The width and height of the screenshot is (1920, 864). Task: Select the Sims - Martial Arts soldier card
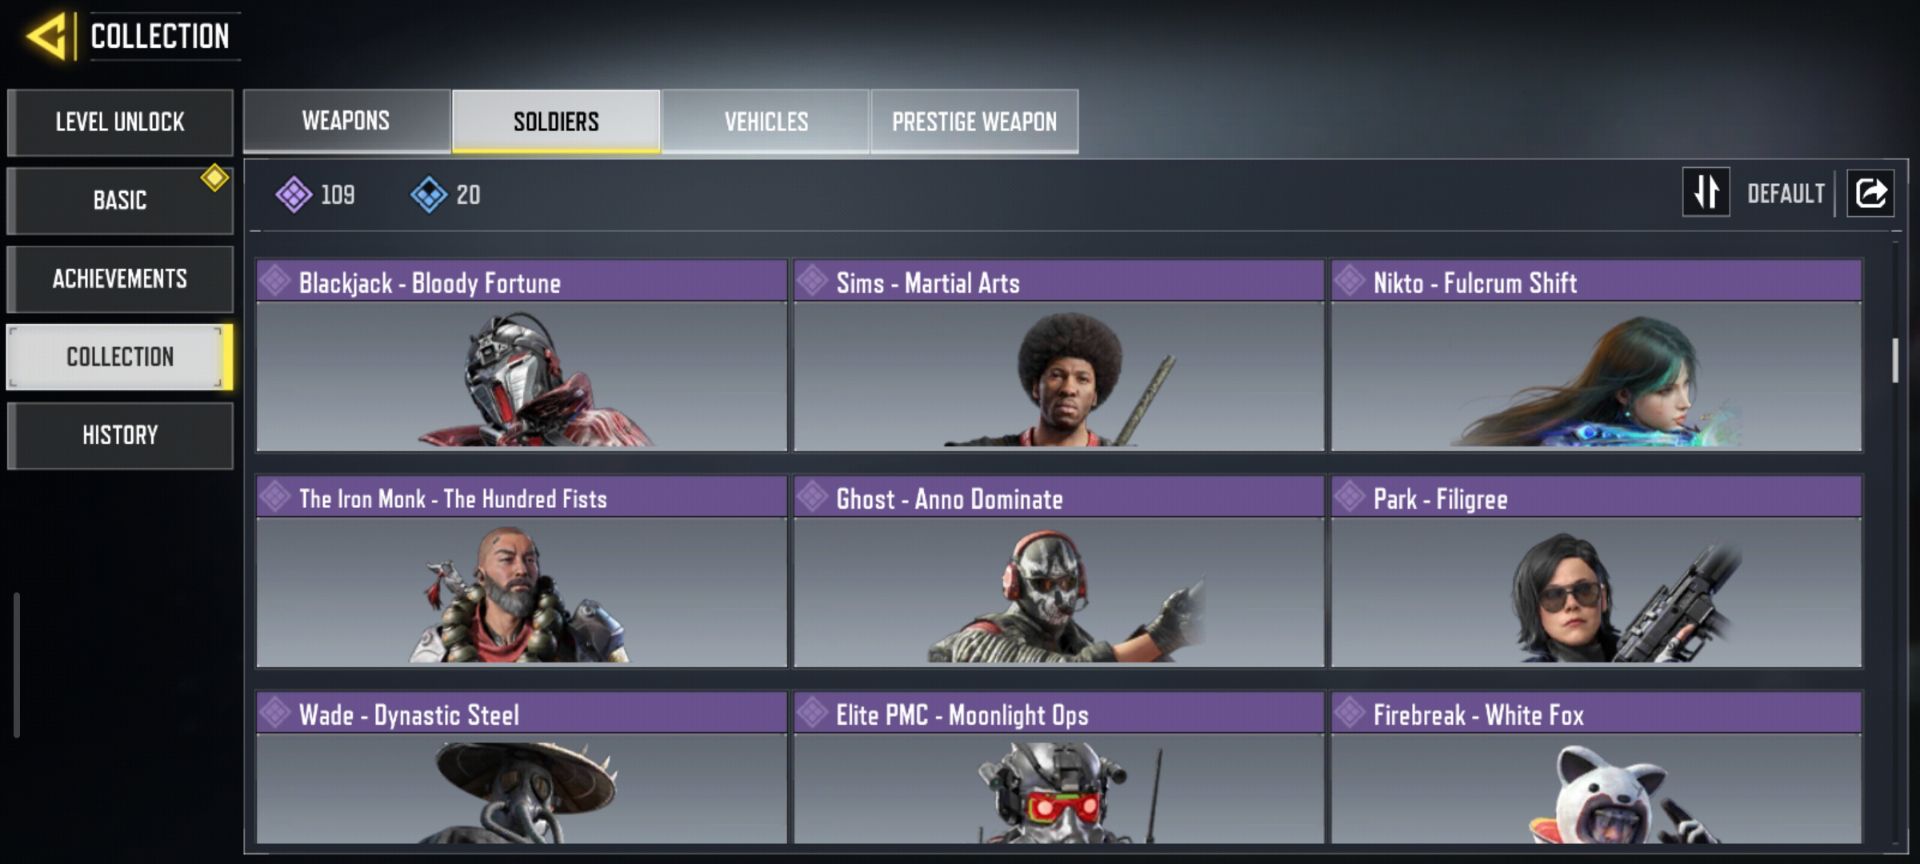(x=1059, y=355)
